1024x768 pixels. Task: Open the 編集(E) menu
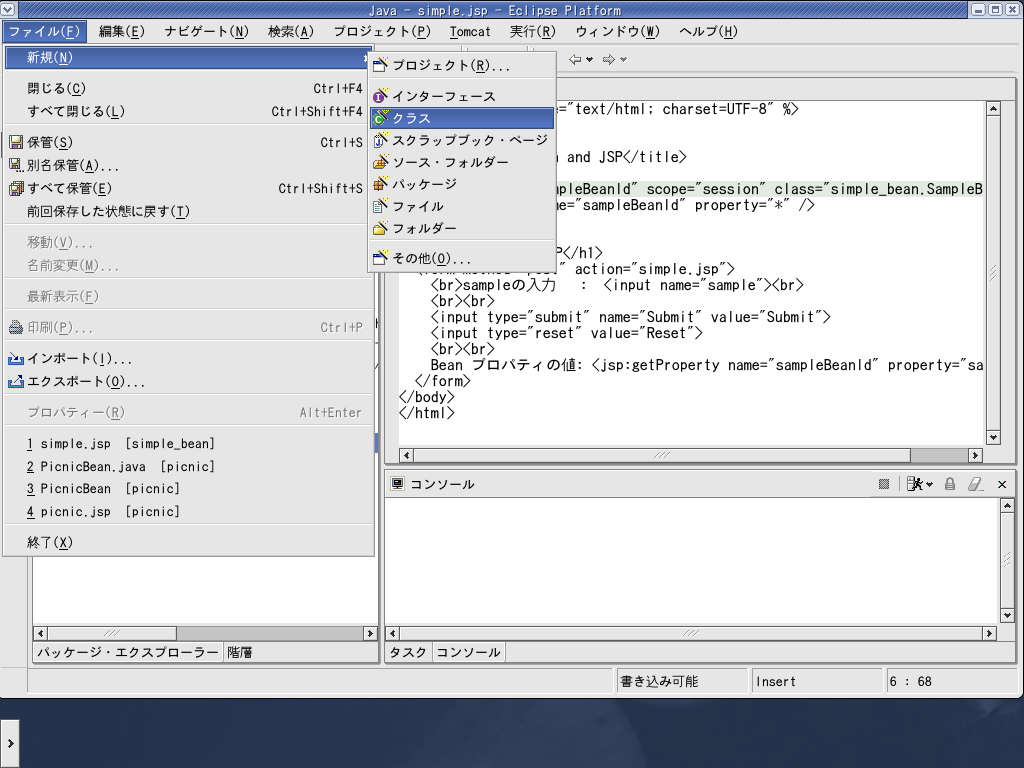[121, 31]
